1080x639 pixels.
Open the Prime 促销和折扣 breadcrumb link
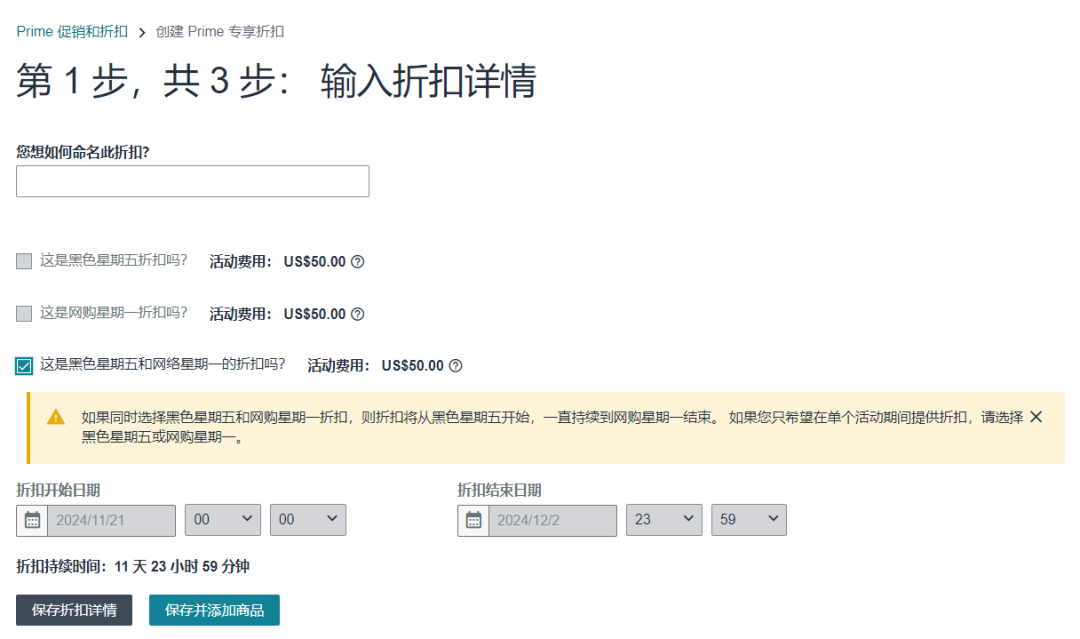[x=72, y=32]
